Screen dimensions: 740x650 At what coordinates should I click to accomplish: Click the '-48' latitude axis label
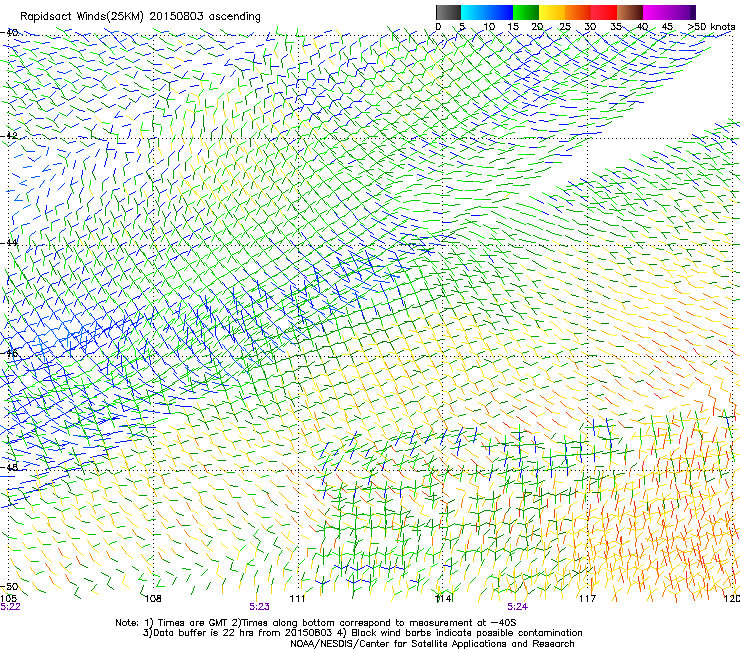[x=9, y=467]
